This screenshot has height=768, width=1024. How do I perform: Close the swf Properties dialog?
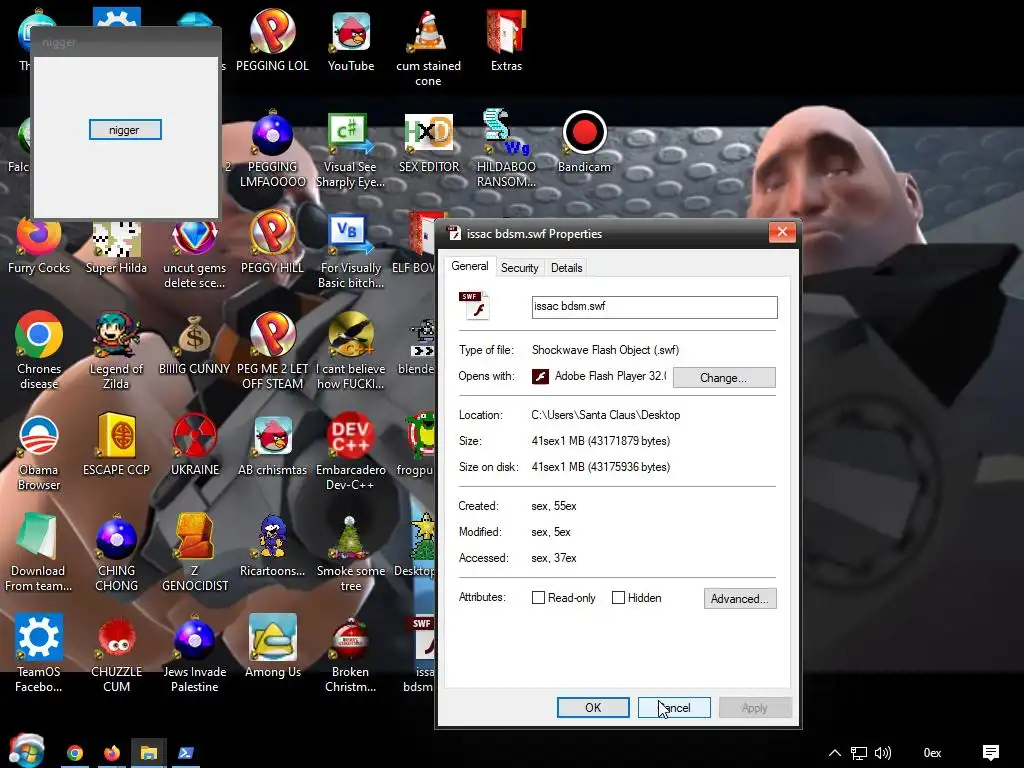(x=782, y=232)
